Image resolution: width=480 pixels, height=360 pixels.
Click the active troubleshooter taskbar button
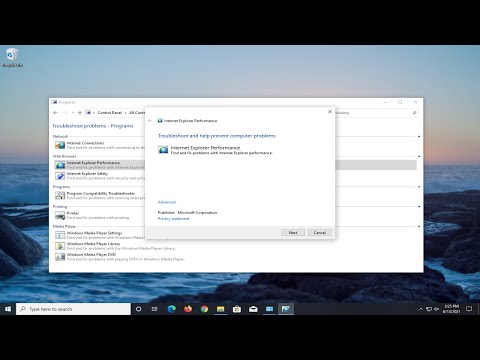286,309
